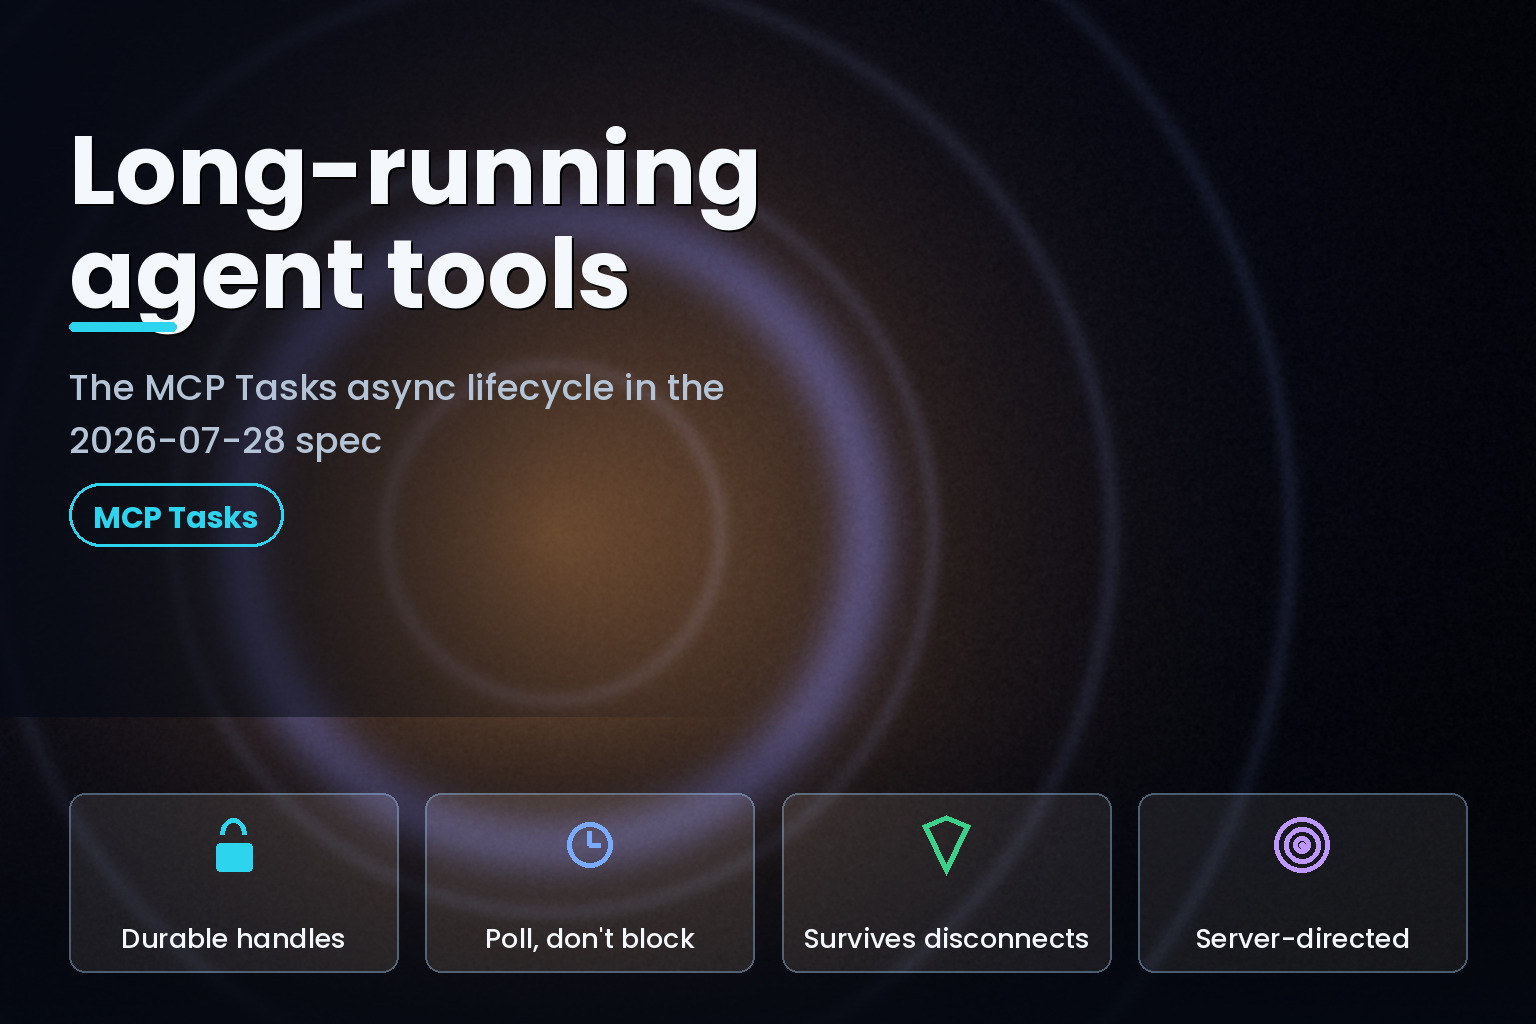1536x1024 pixels.
Task: Click the MCP Tasks pill tag
Action: click(176, 515)
